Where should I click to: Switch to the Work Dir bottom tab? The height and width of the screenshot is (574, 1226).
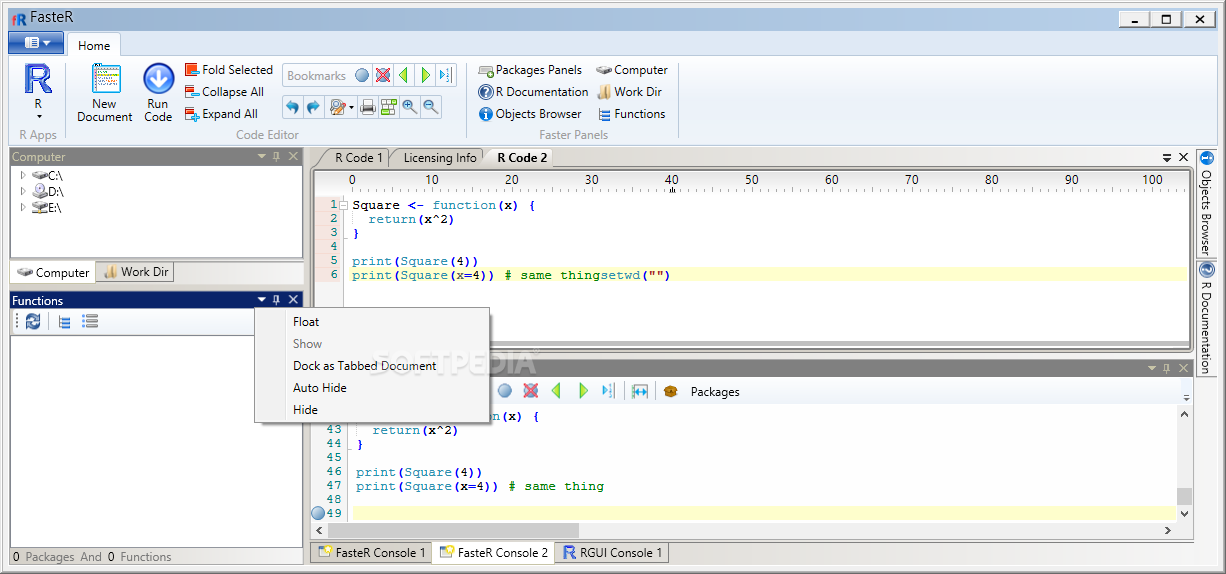137,272
